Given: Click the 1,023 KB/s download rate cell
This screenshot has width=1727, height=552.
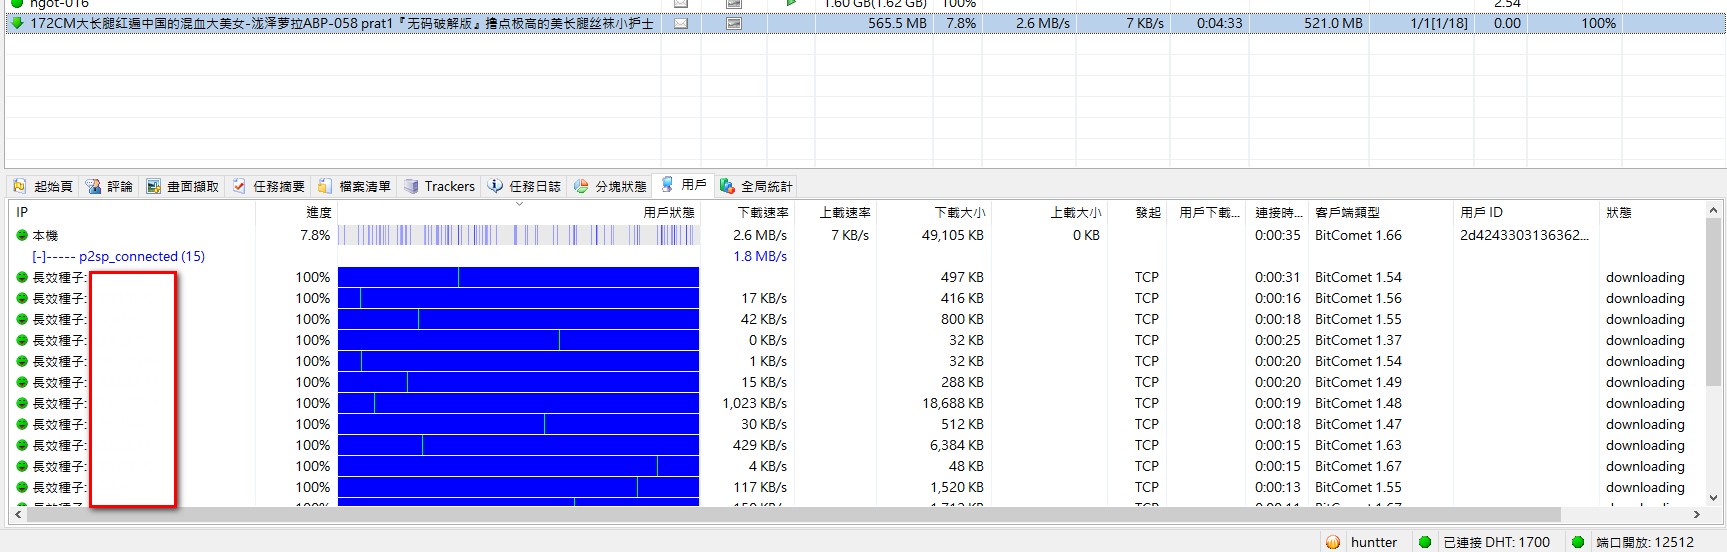Looking at the screenshot, I should point(754,403).
